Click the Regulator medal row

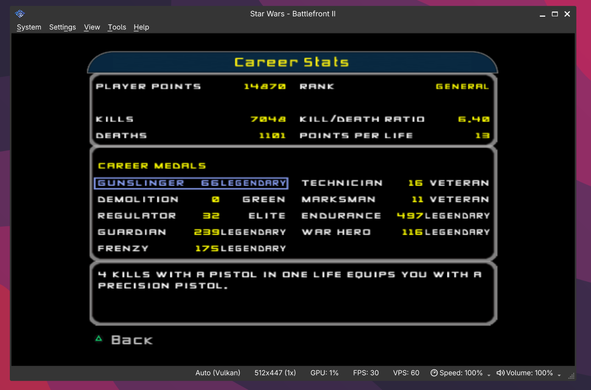(x=191, y=216)
